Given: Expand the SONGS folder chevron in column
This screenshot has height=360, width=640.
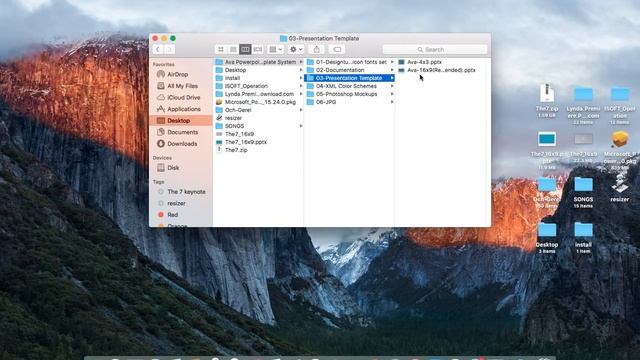Looking at the screenshot, I should [301, 126].
